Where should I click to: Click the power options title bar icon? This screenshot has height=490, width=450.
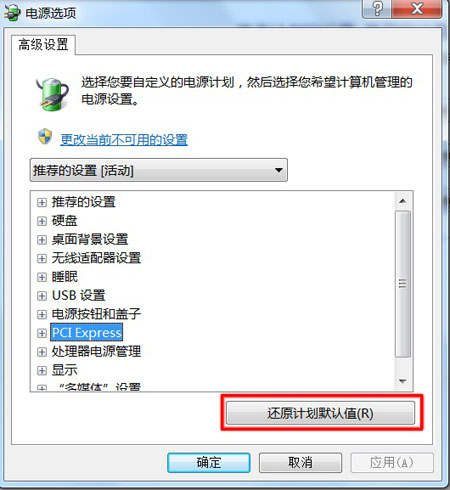pyautogui.click(x=13, y=13)
